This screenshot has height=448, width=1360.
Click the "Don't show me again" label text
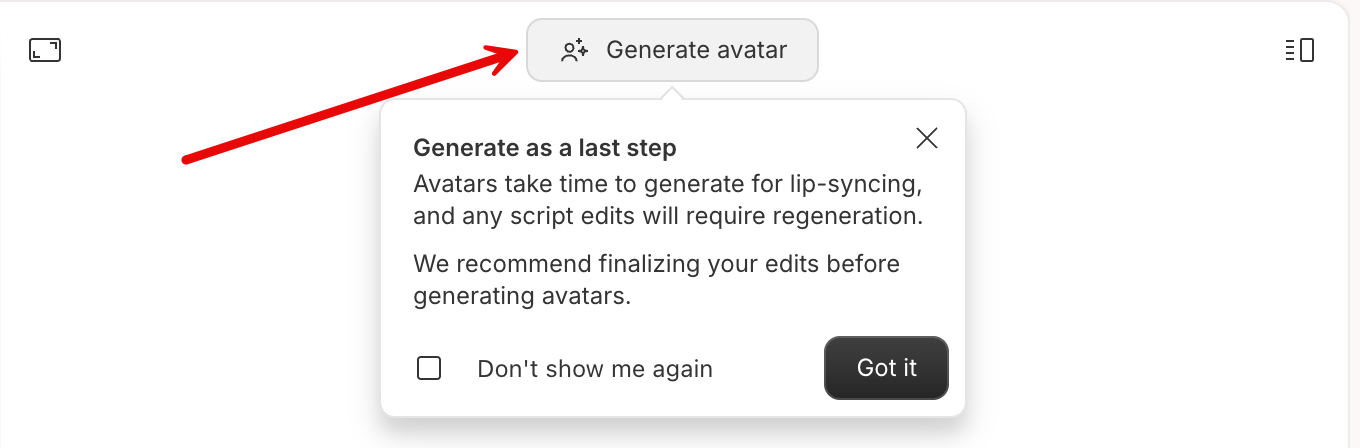pyautogui.click(x=595, y=369)
